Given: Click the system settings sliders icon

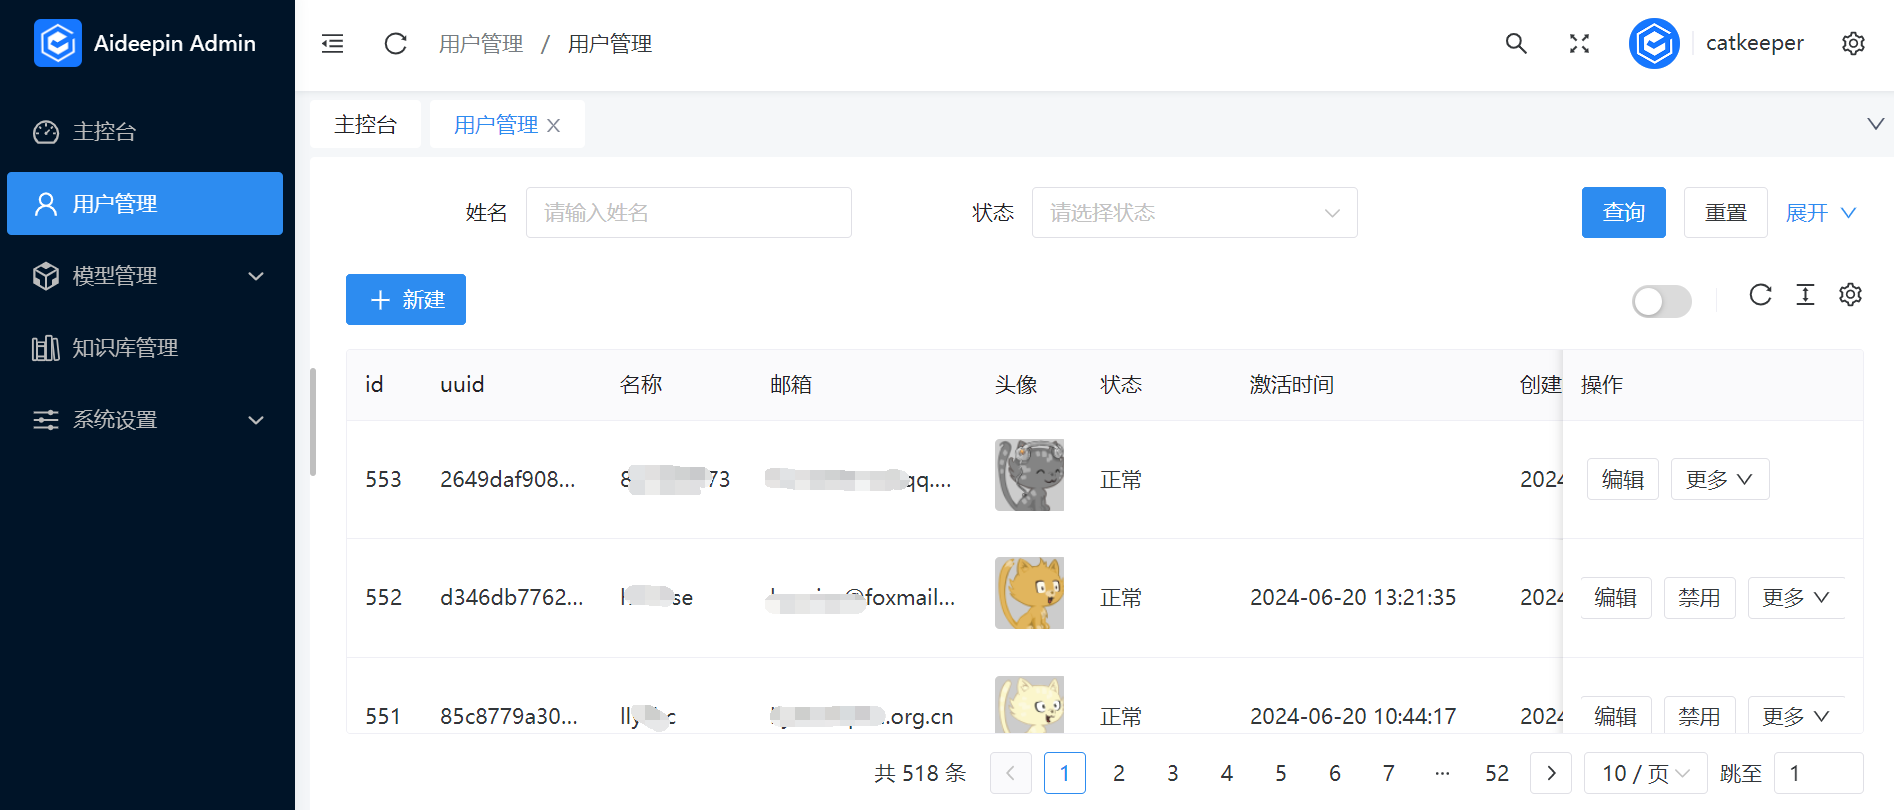Looking at the screenshot, I should [x=46, y=420].
